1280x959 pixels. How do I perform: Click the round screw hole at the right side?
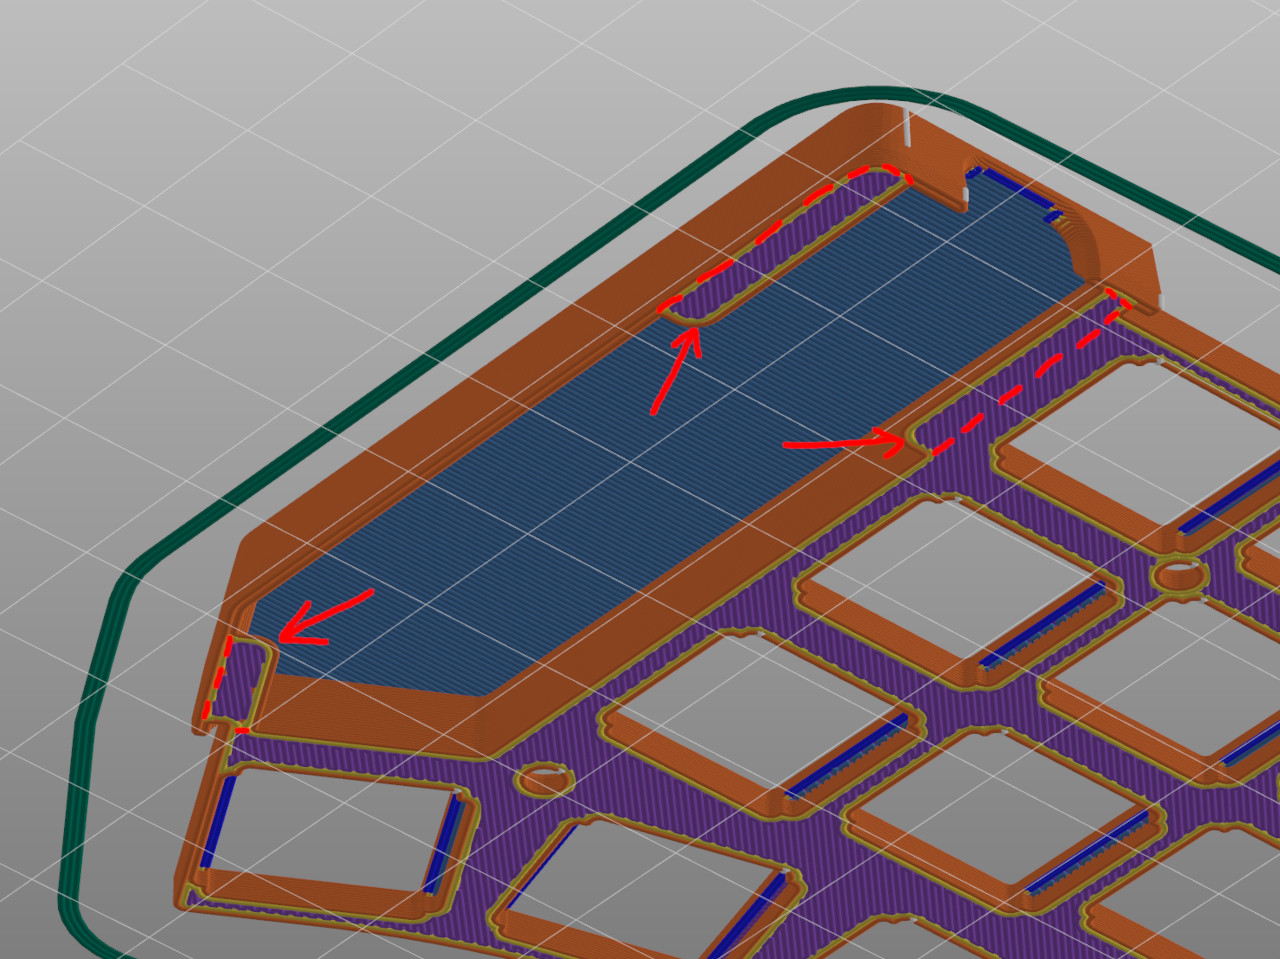pos(1179,575)
